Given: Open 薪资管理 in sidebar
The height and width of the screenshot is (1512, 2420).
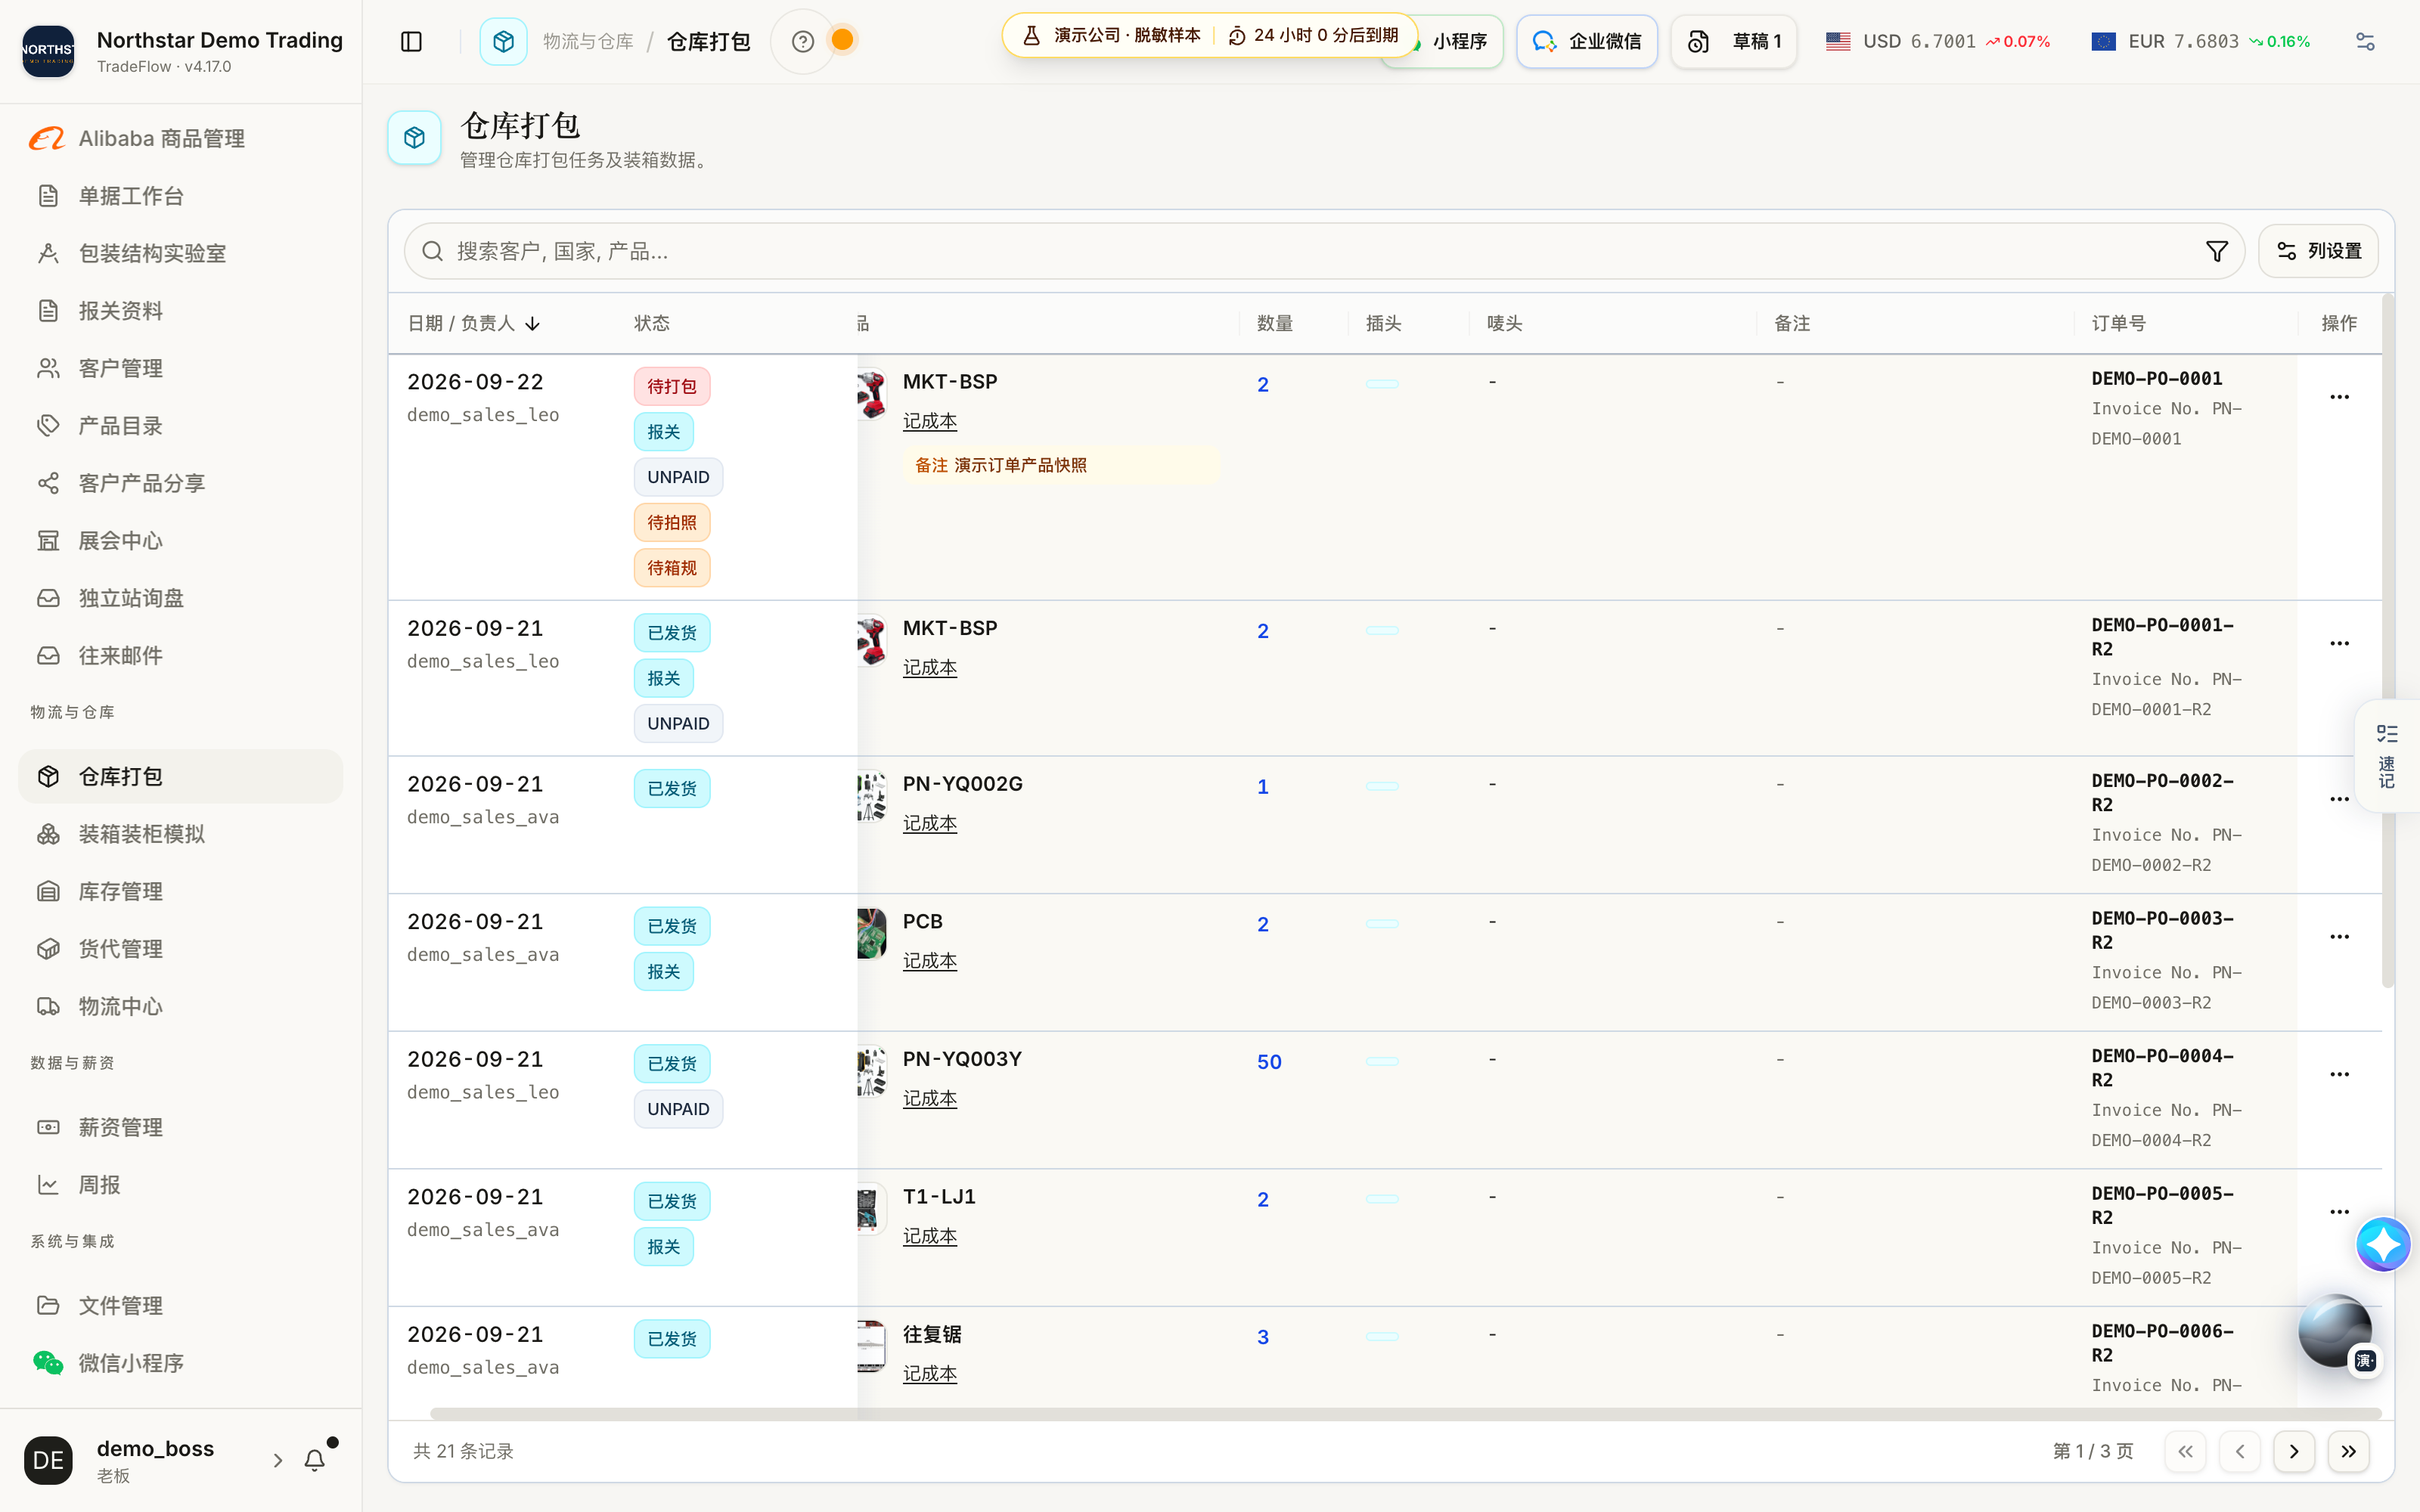Looking at the screenshot, I should (x=180, y=1127).
